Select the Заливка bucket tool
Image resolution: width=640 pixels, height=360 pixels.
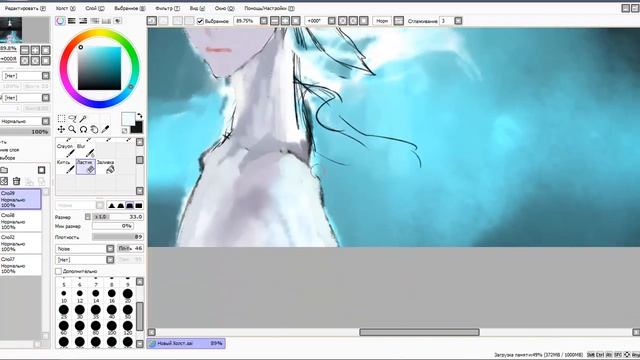pyautogui.click(x=106, y=167)
